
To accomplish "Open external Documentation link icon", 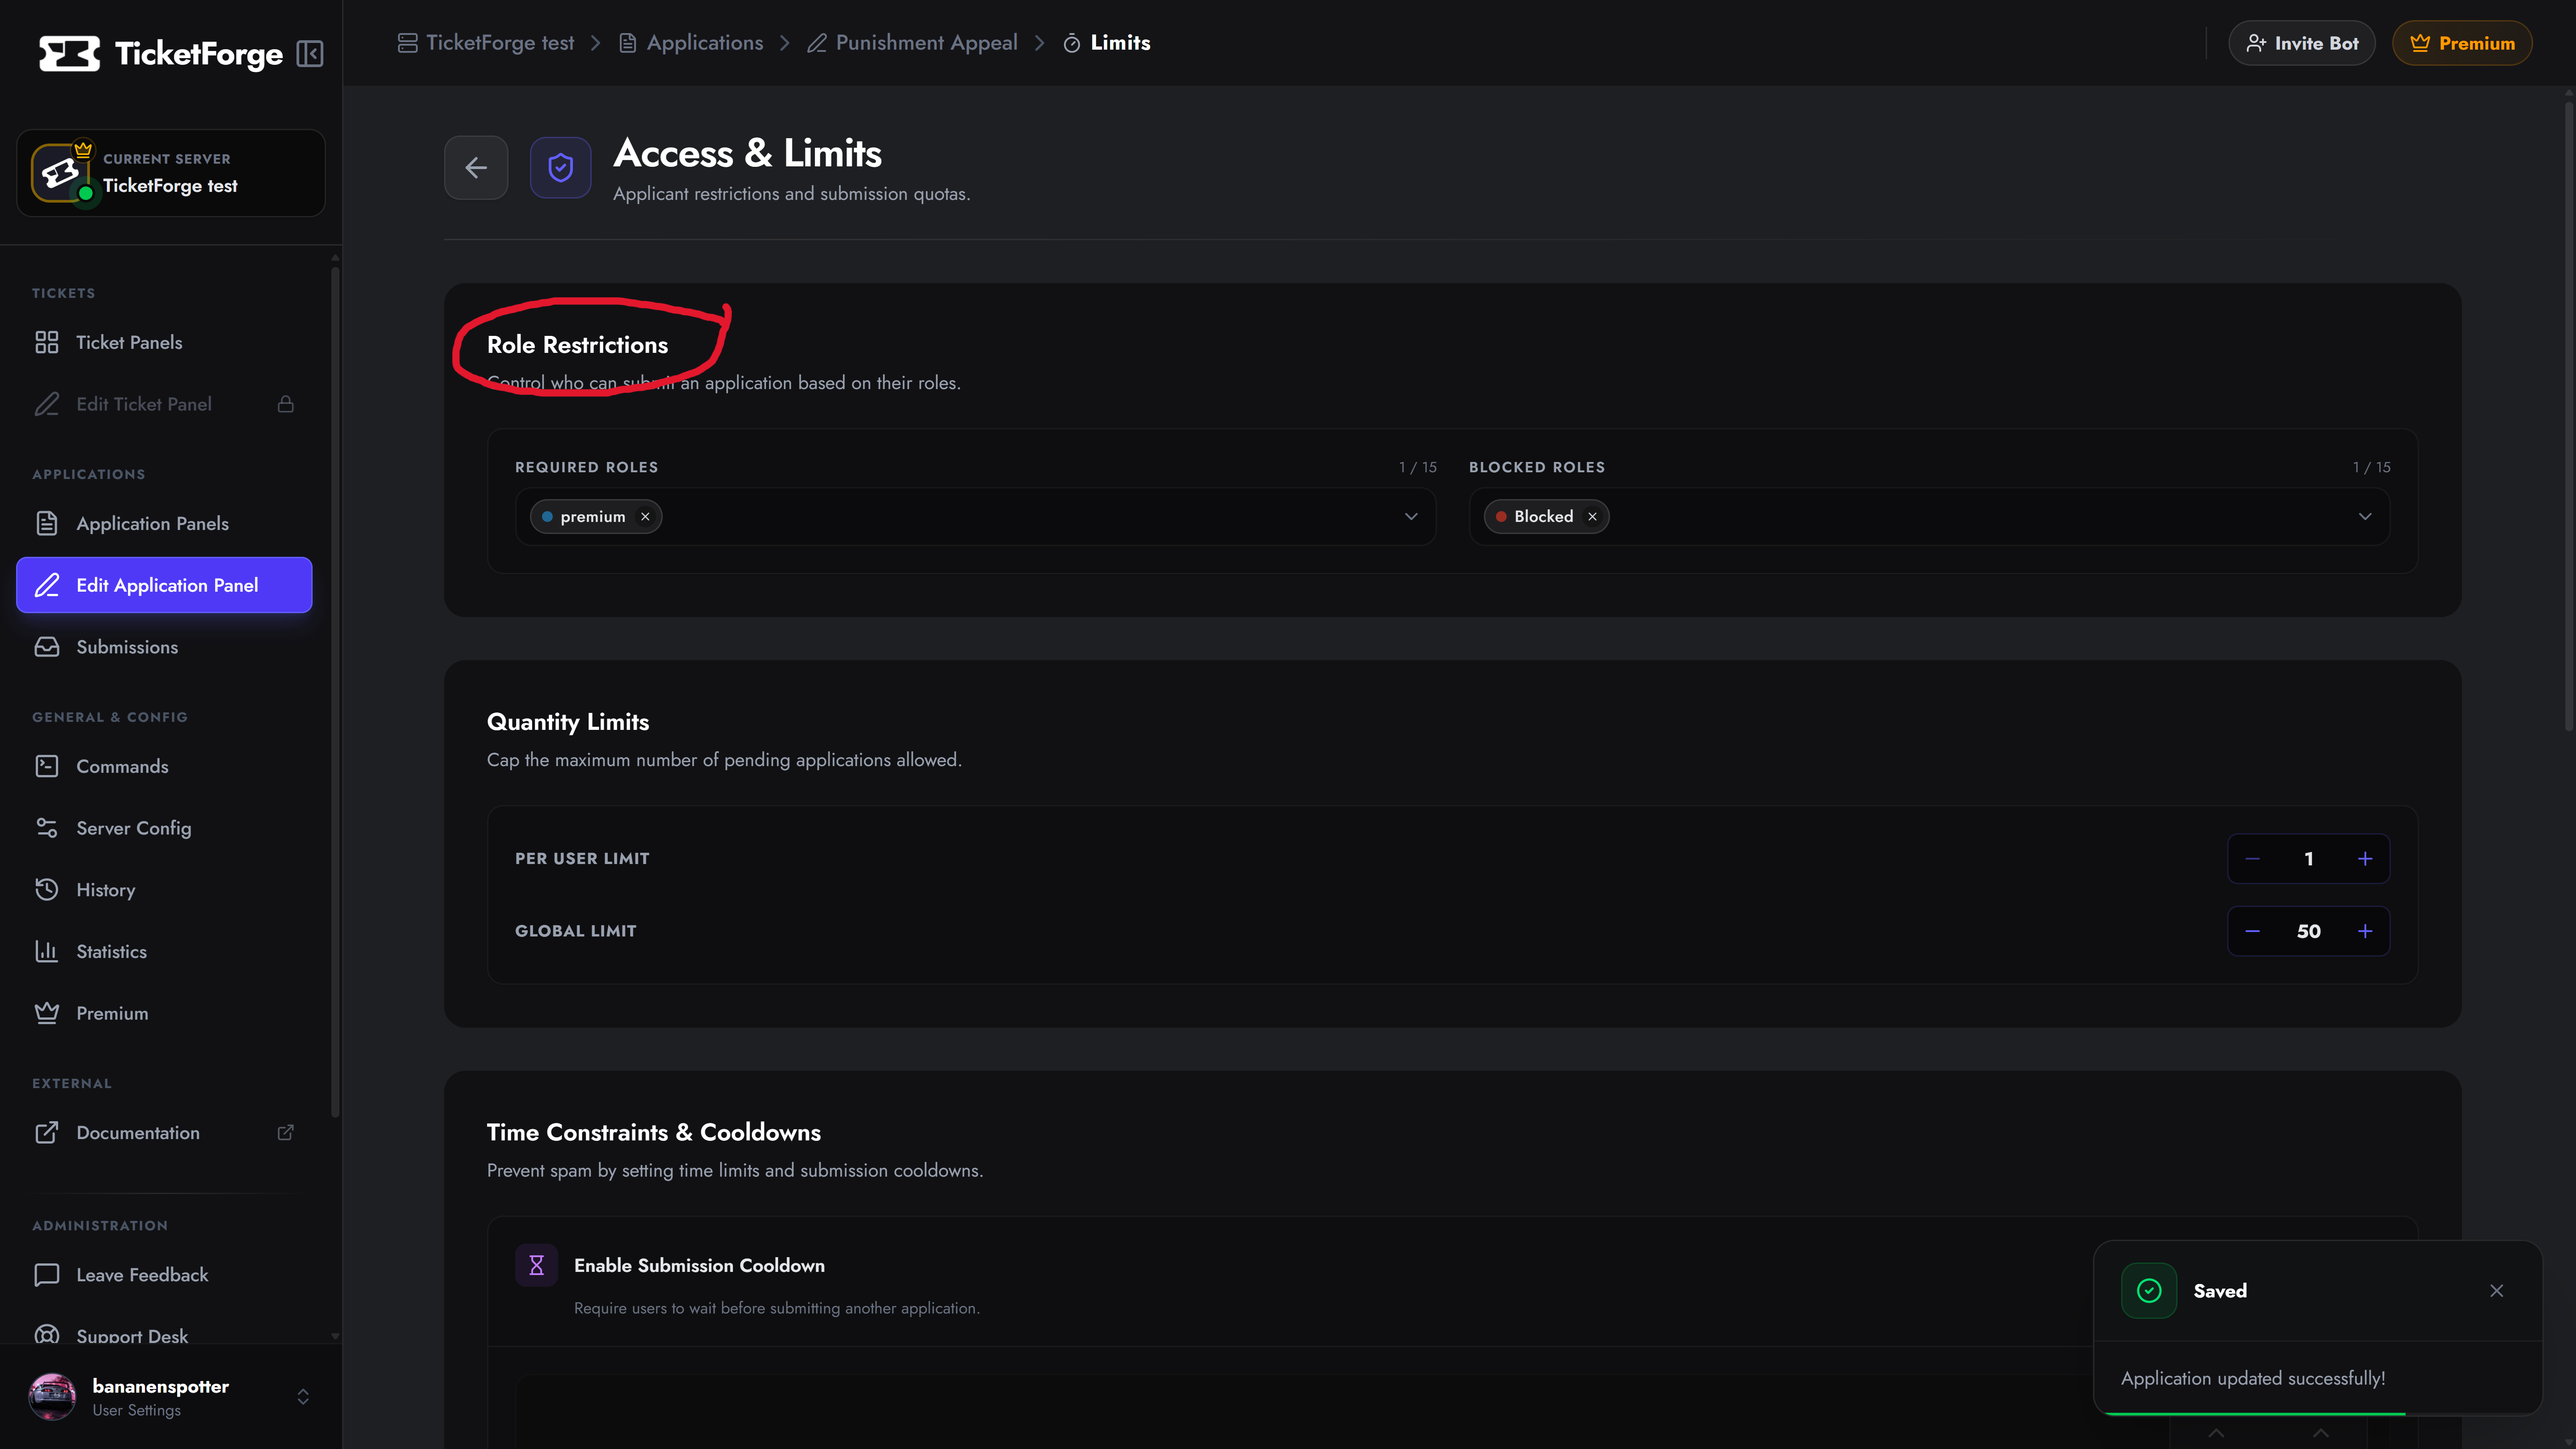I will click(x=286, y=1132).
